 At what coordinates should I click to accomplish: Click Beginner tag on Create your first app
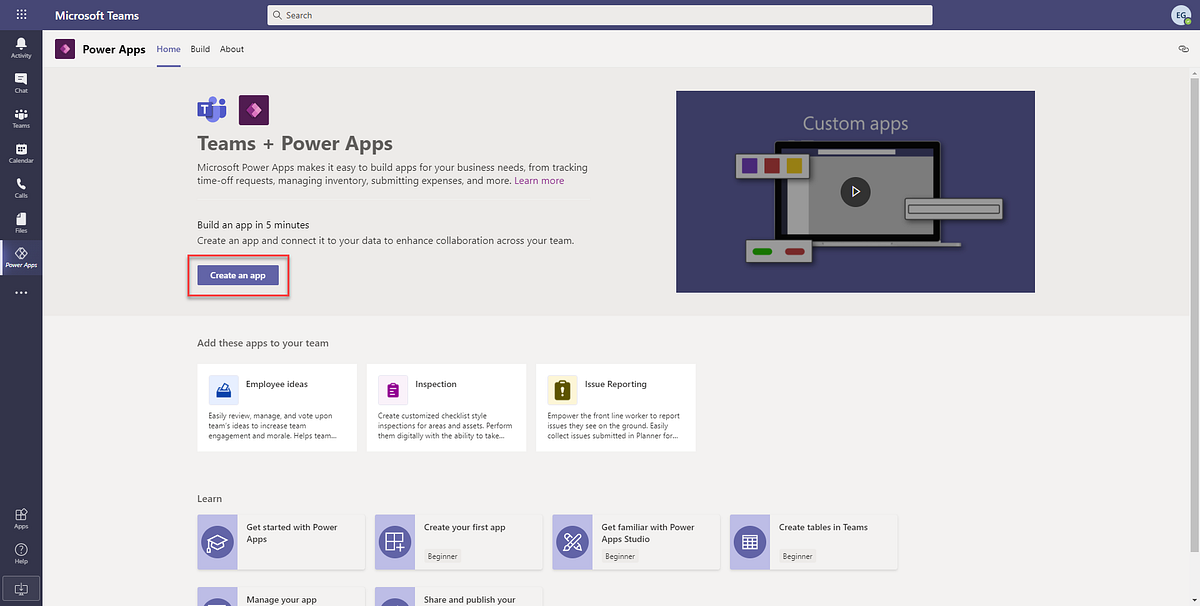click(x=443, y=556)
